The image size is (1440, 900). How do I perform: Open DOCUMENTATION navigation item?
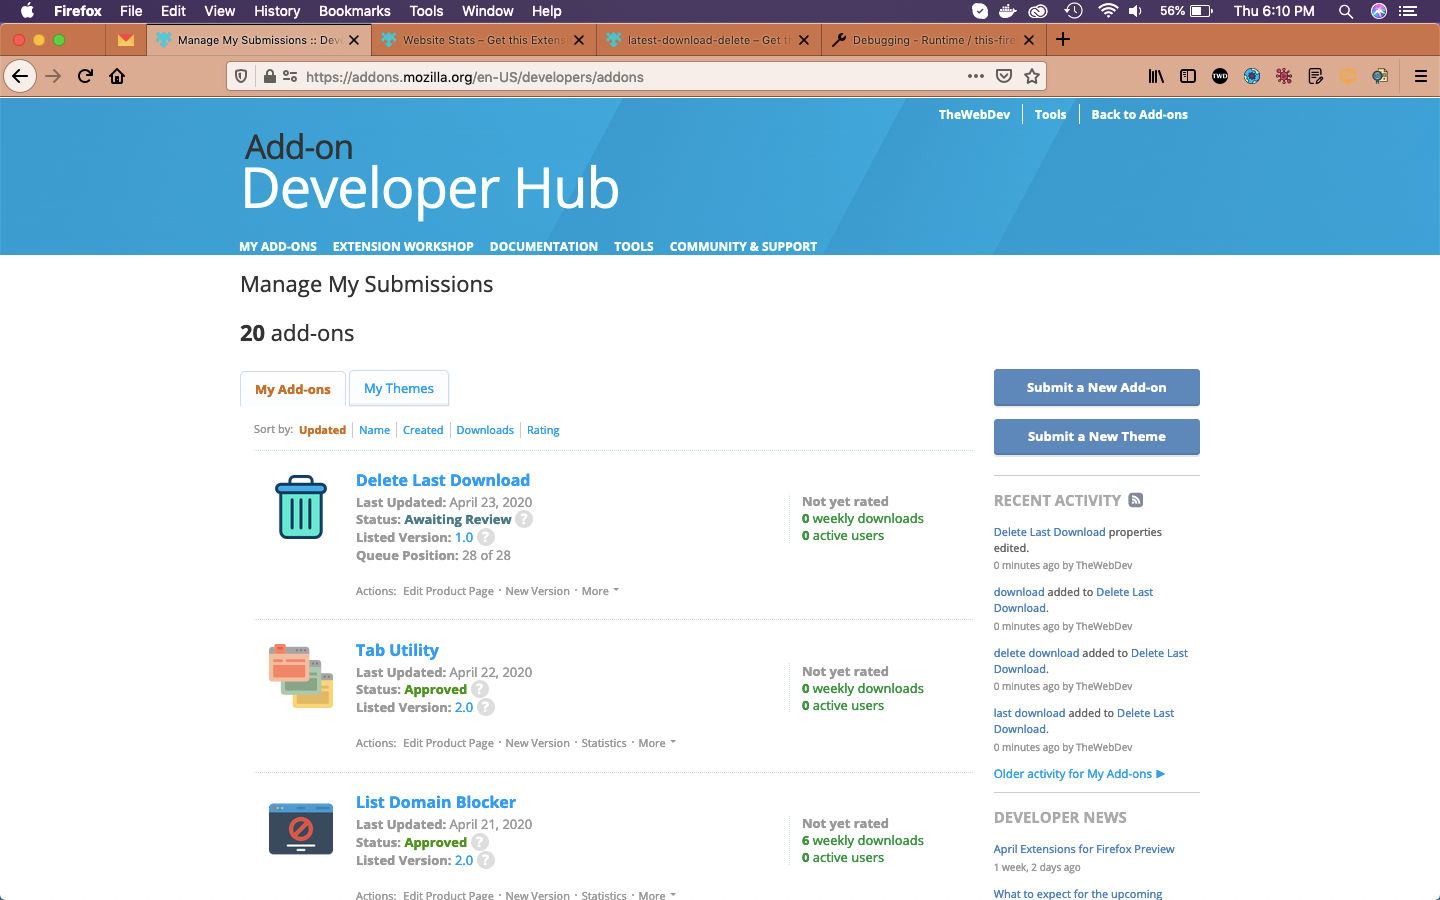coord(544,246)
